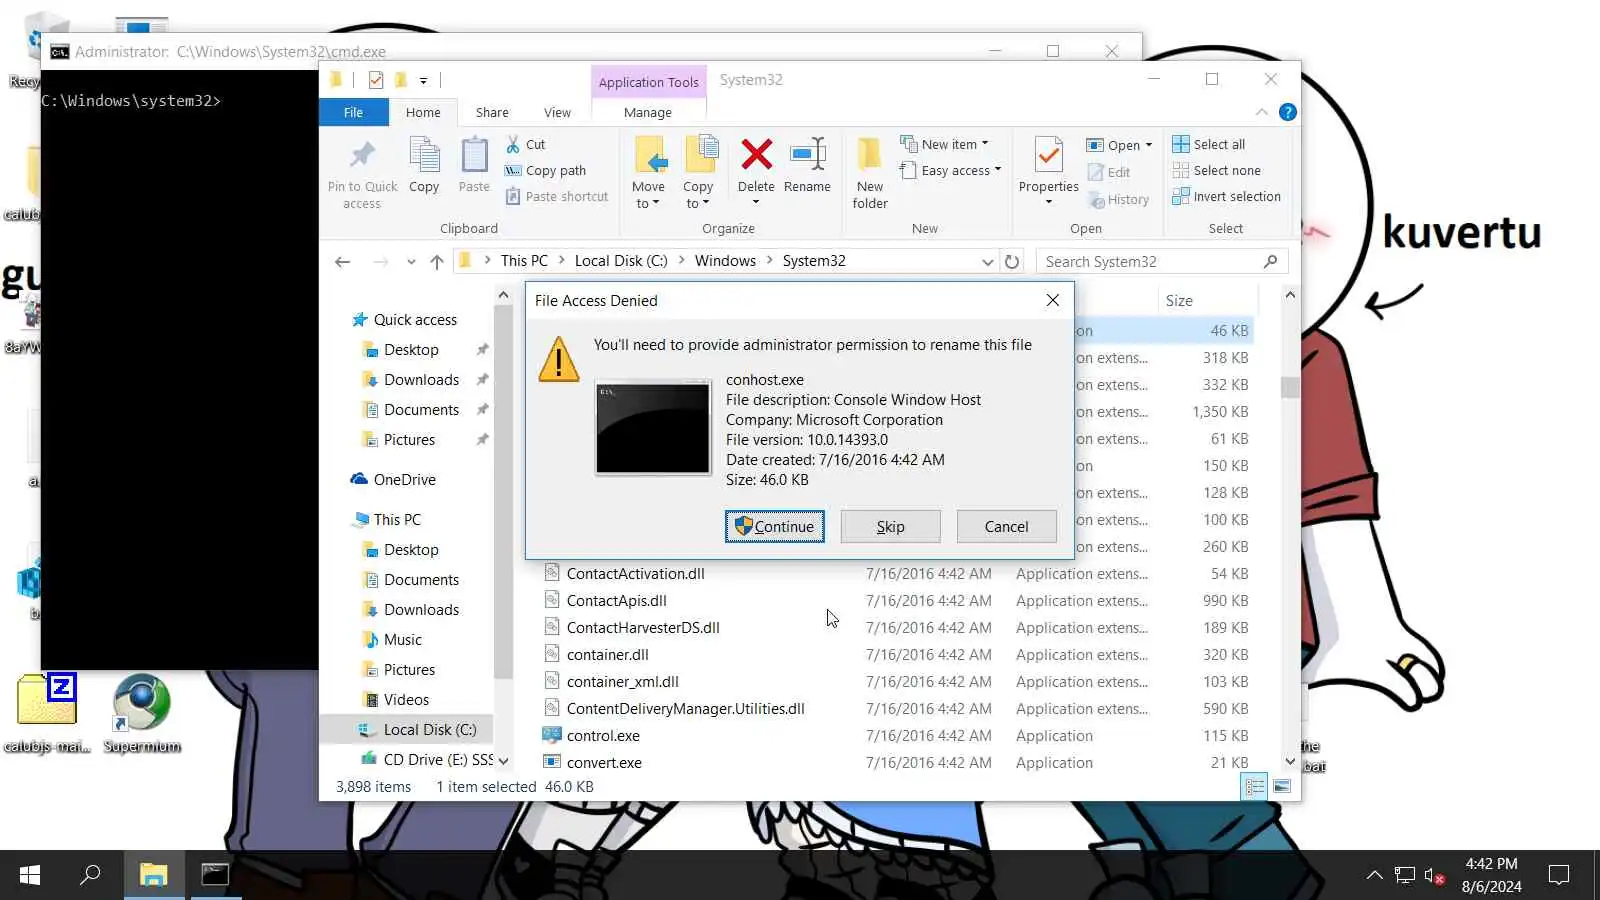Click the Pin to Quick access icon
This screenshot has height=900, width=1600.
tap(362, 155)
